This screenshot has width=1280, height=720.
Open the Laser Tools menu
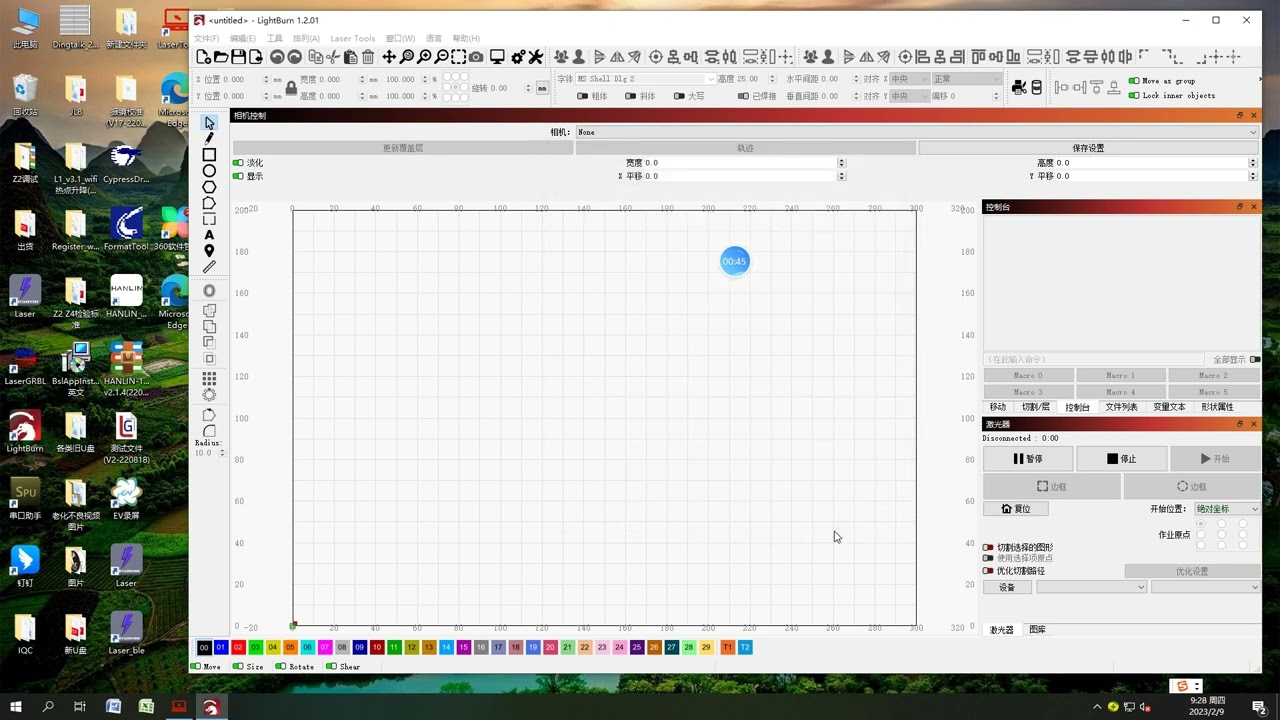353,38
